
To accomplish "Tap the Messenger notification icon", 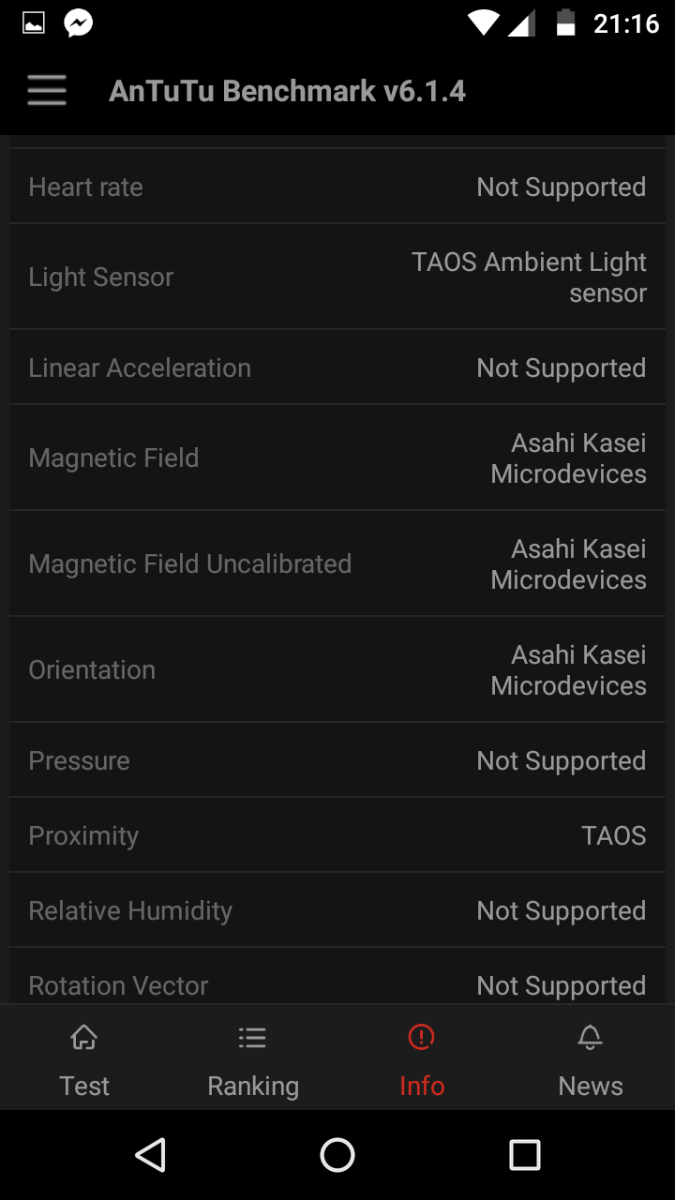I will click(x=79, y=23).
